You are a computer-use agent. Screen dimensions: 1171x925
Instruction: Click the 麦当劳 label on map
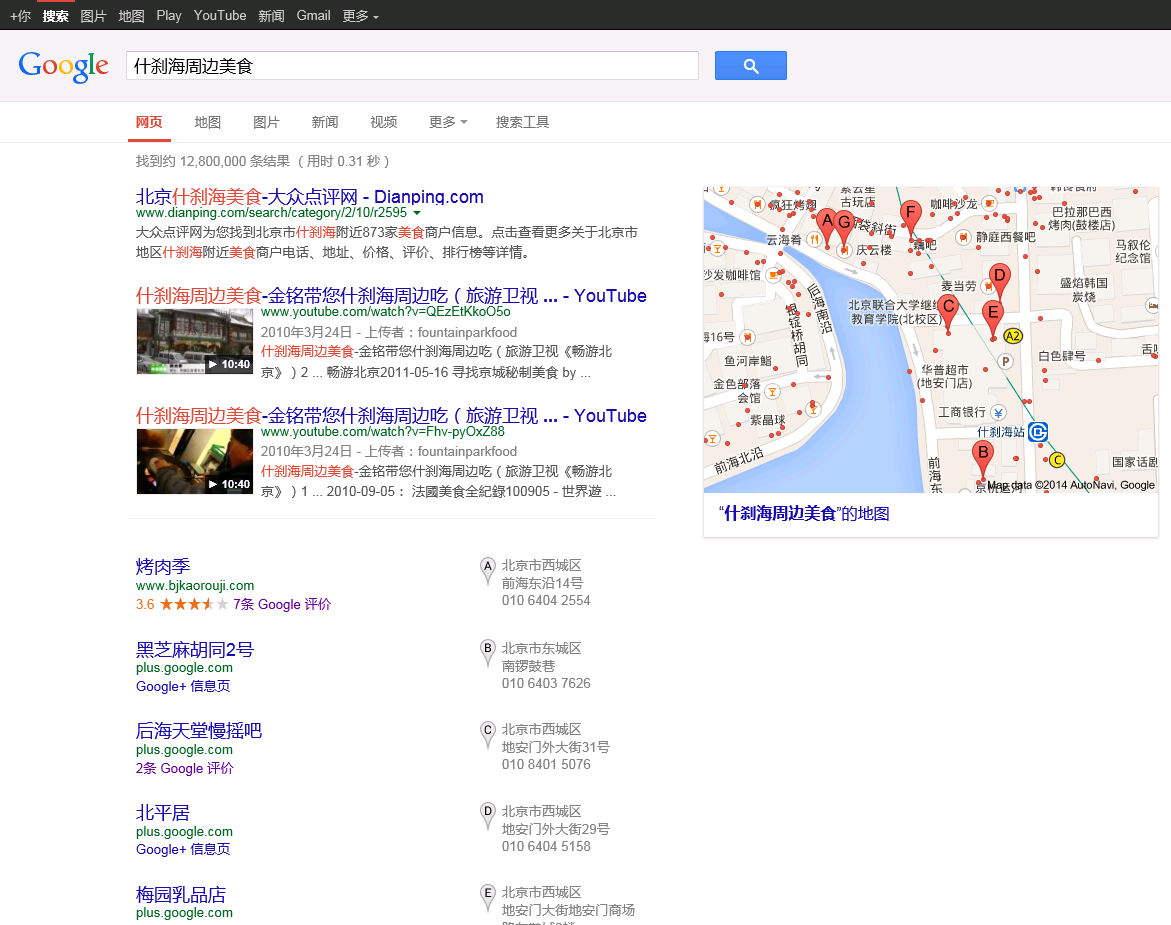pos(958,286)
